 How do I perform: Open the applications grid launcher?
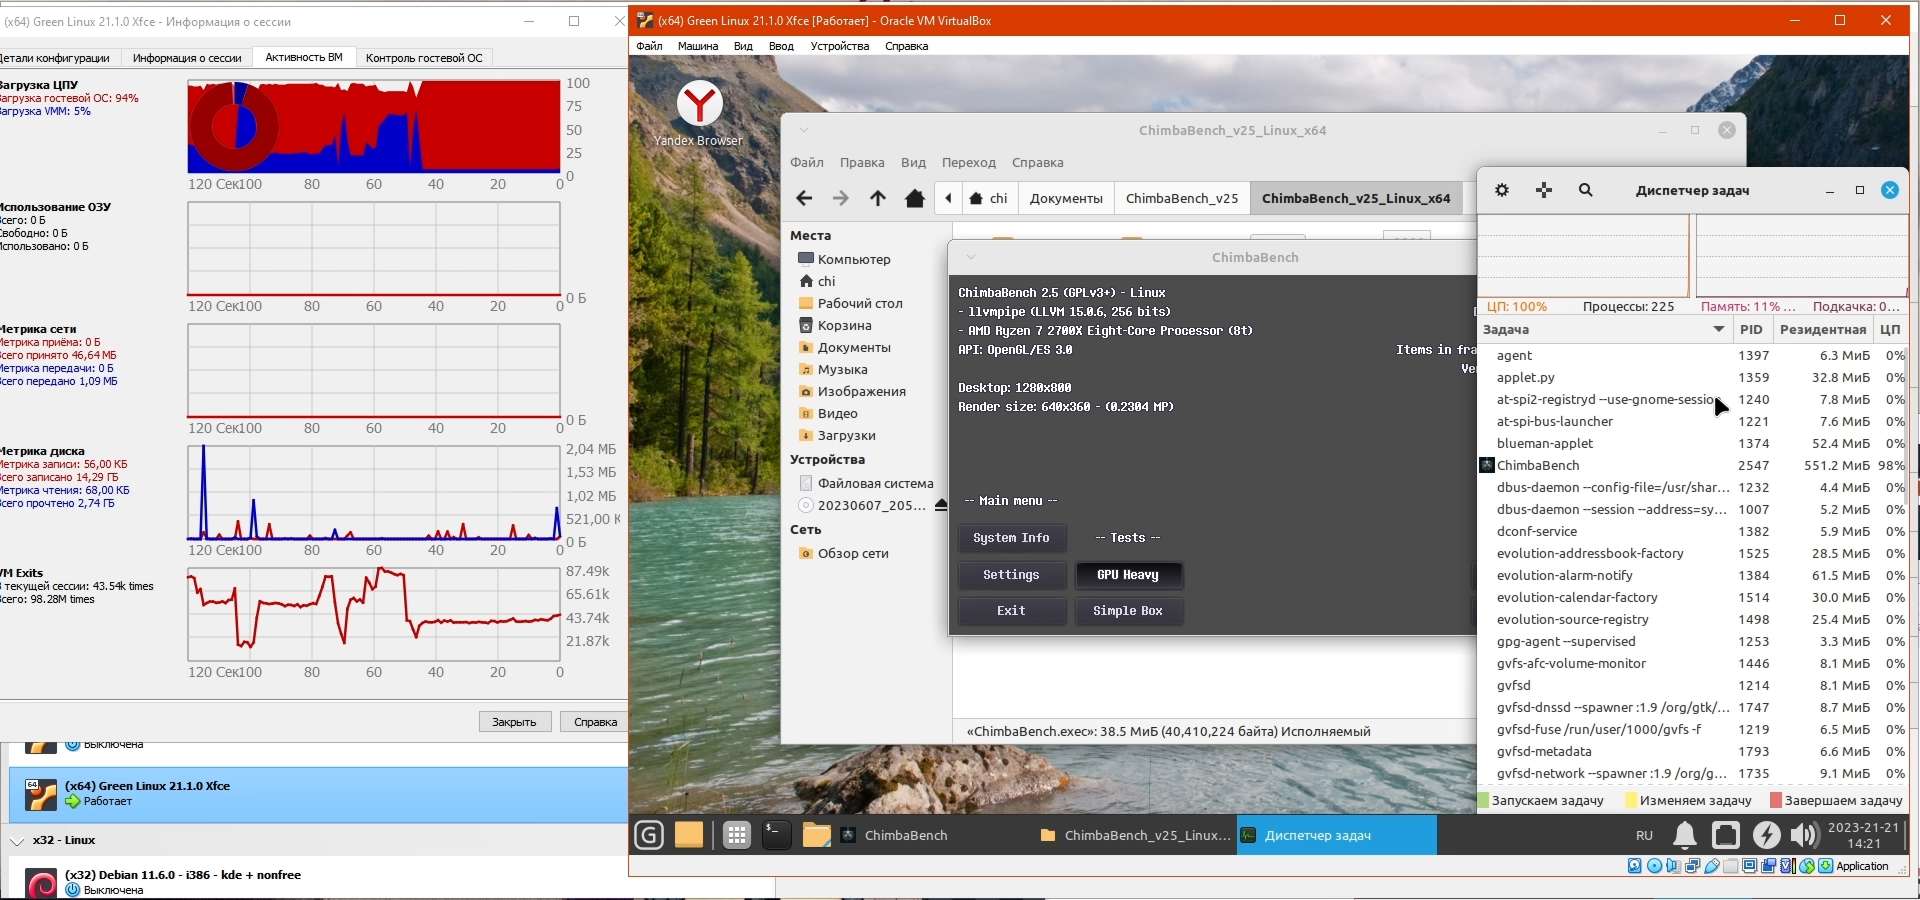[x=737, y=835]
